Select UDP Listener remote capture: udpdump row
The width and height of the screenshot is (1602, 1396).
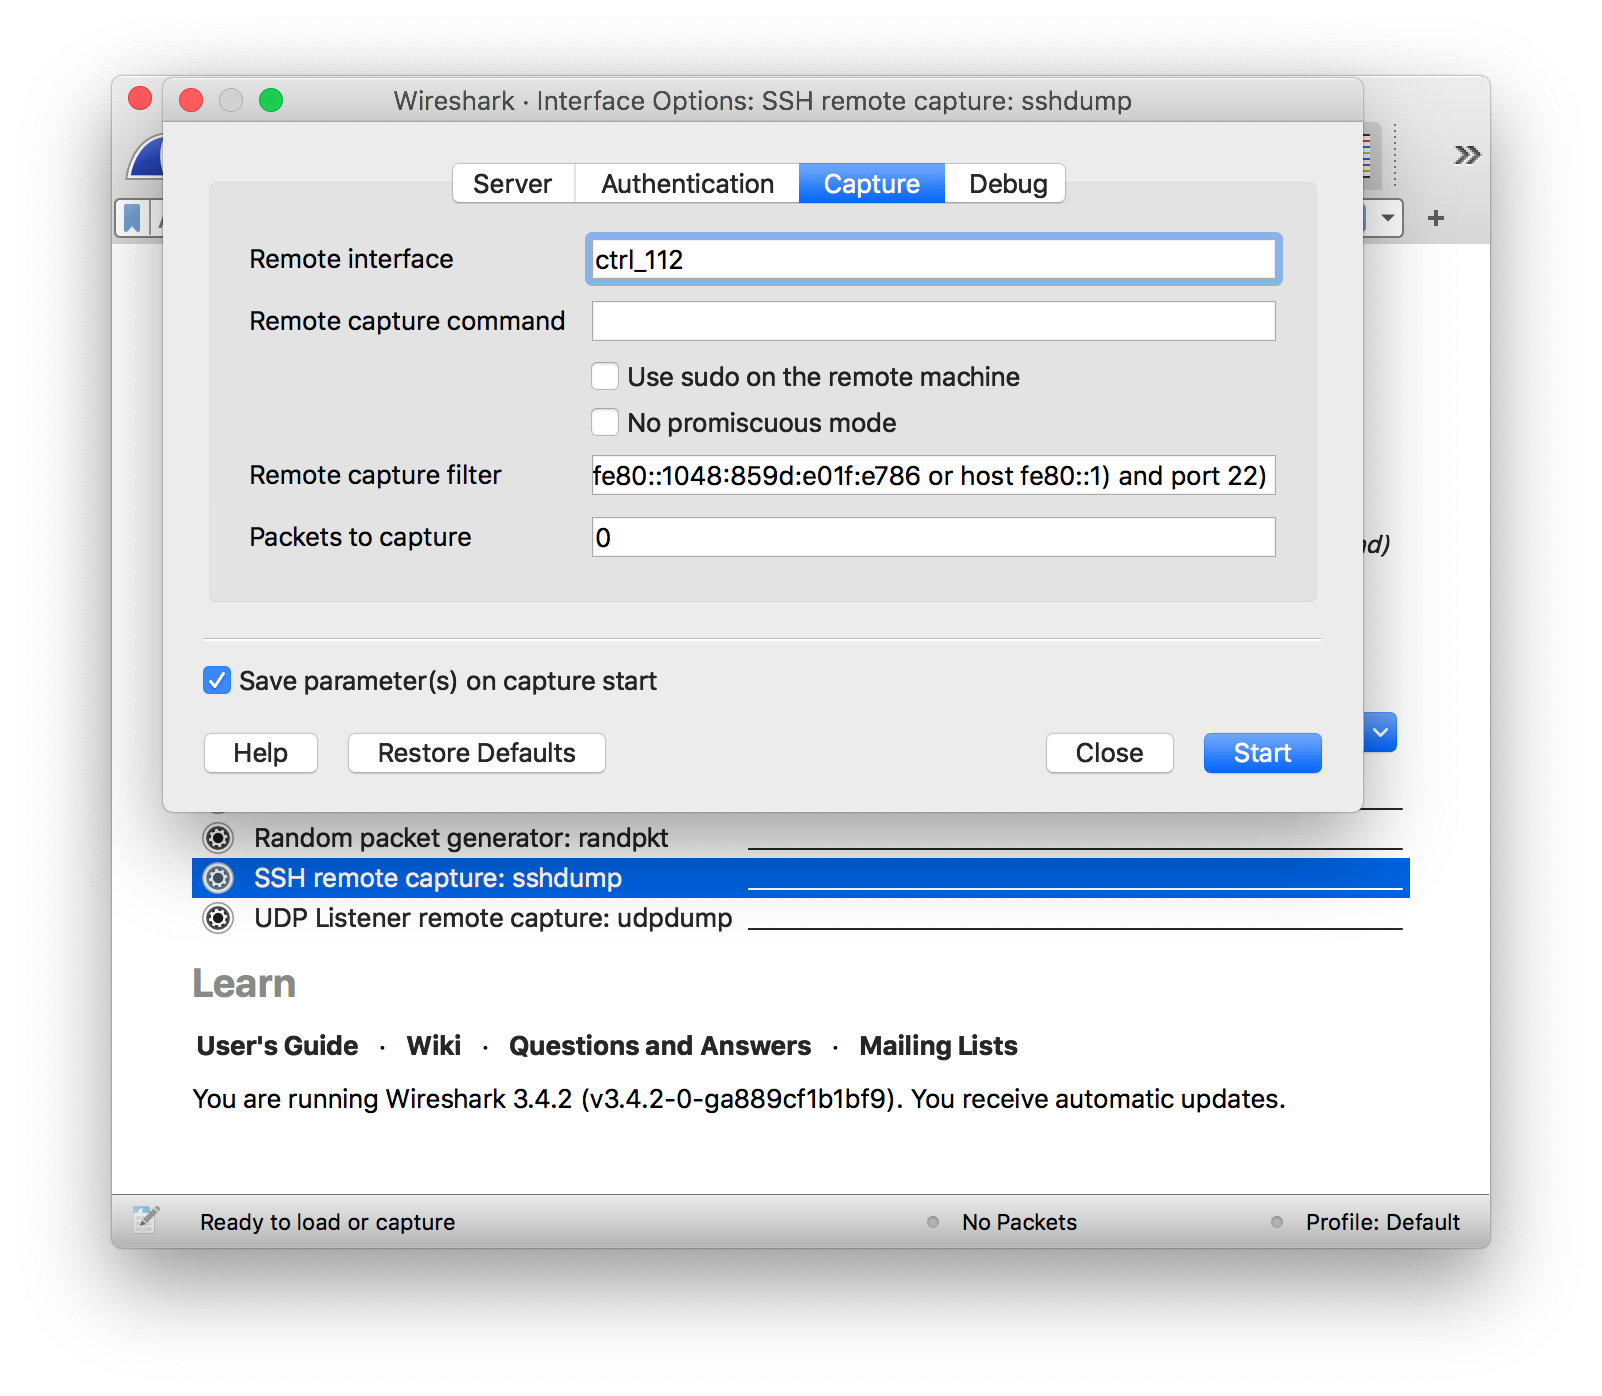coord(800,918)
